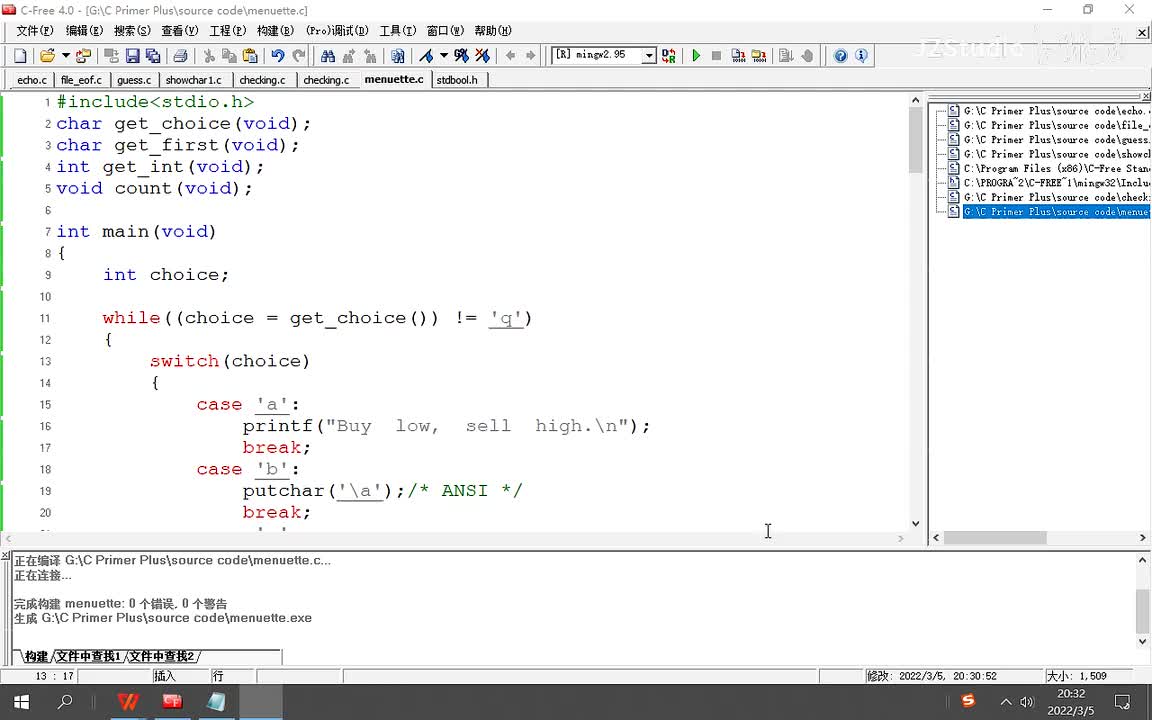Image resolution: width=1152 pixels, height=720 pixels.
Task: Print the document with the printer icon
Action: click(x=180, y=56)
